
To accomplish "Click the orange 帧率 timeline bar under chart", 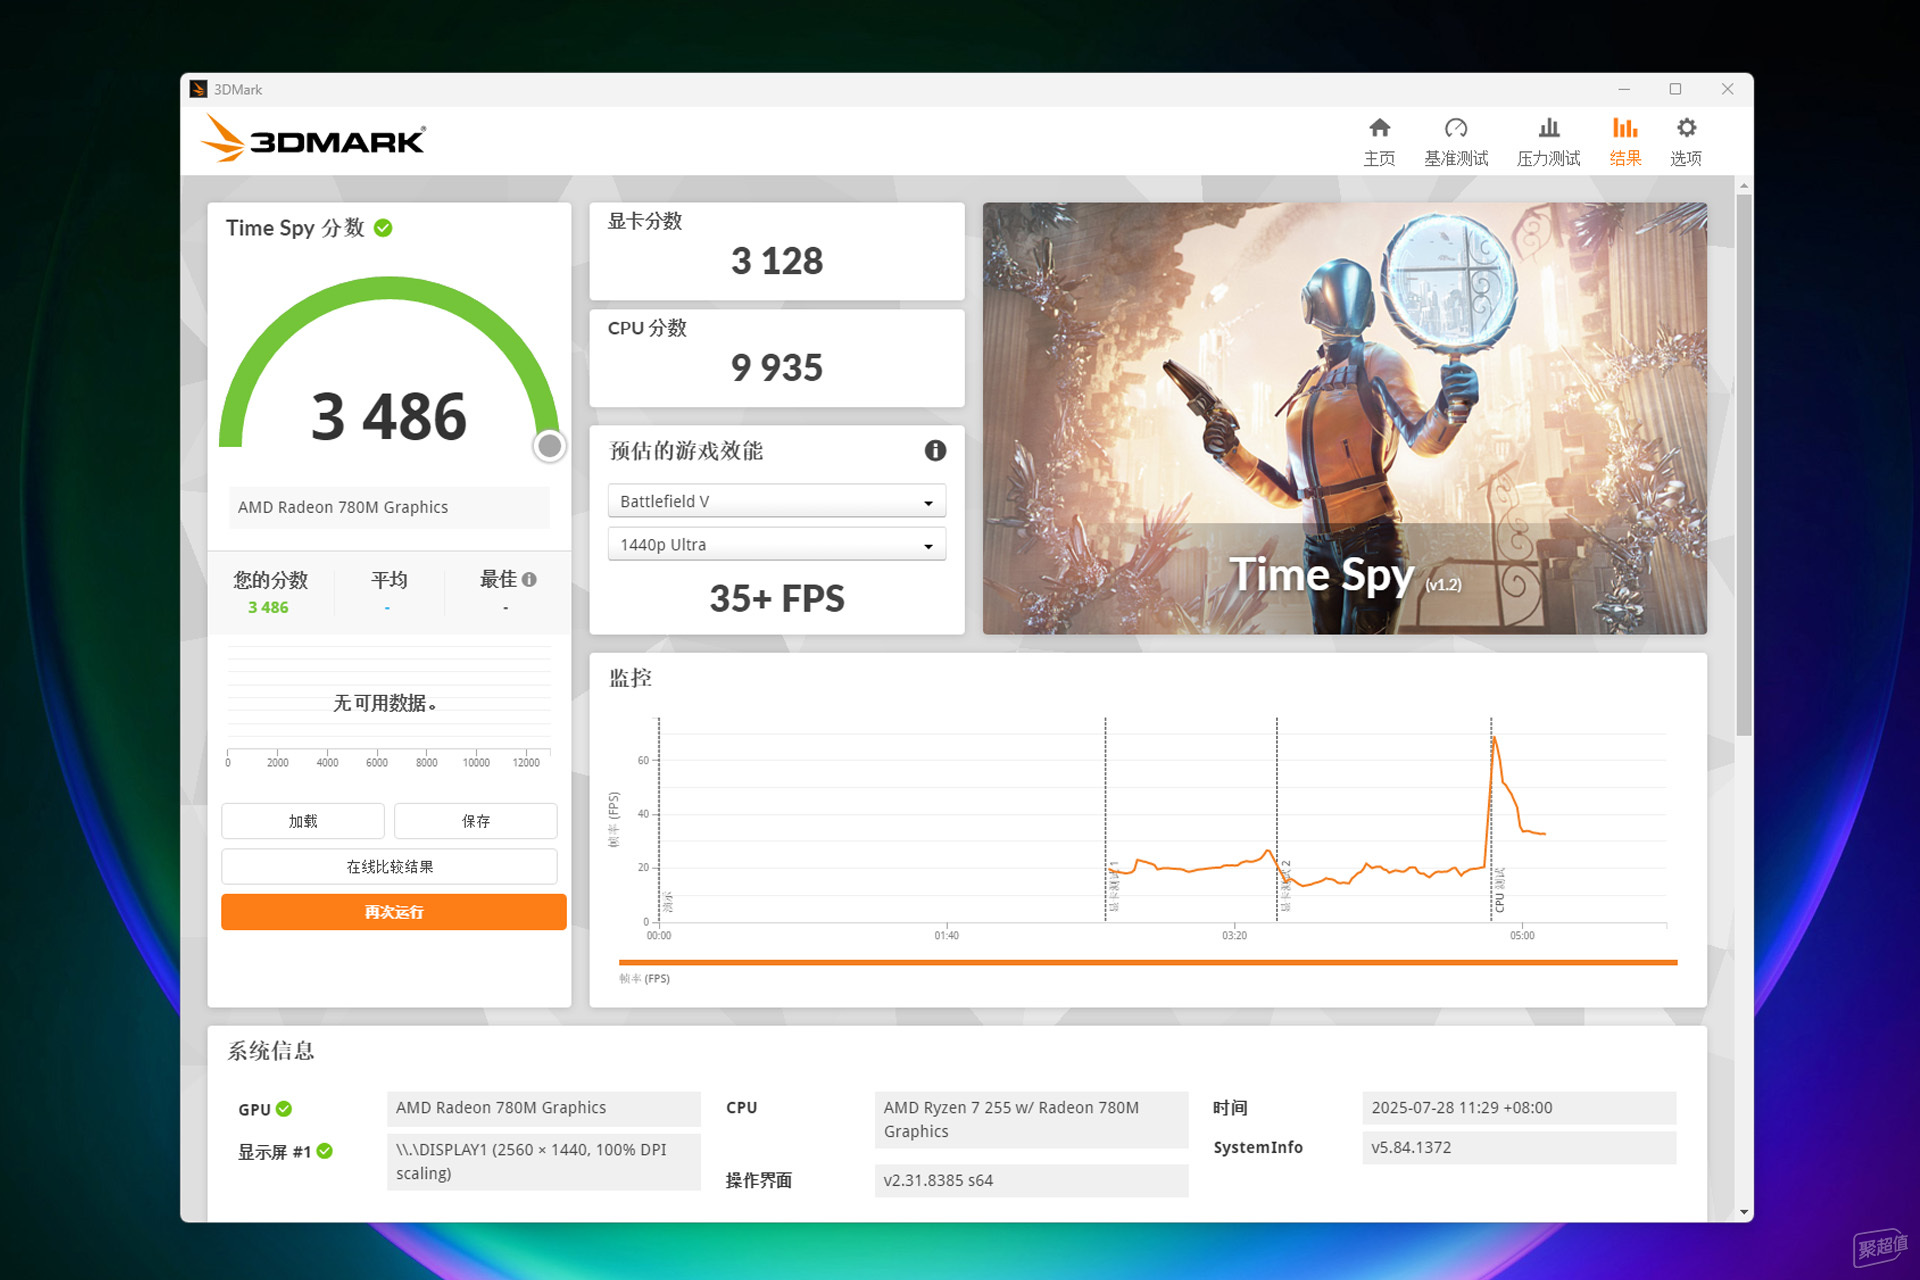I will [1148, 962].
